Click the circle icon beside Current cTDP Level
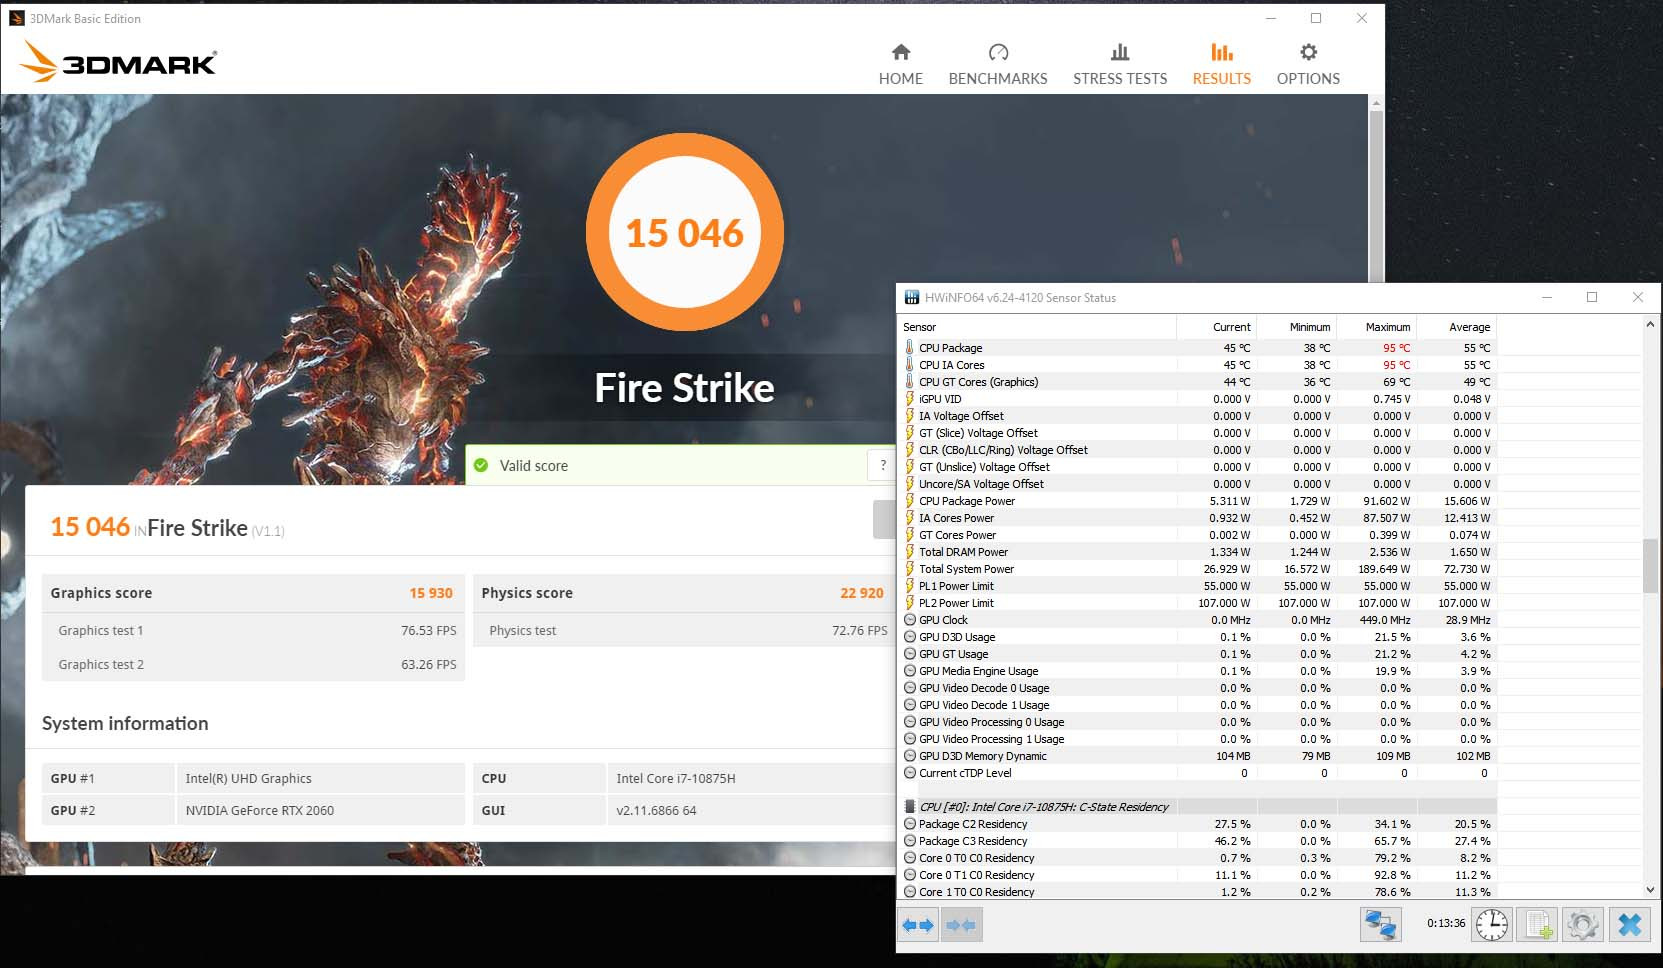 [909, 772]
